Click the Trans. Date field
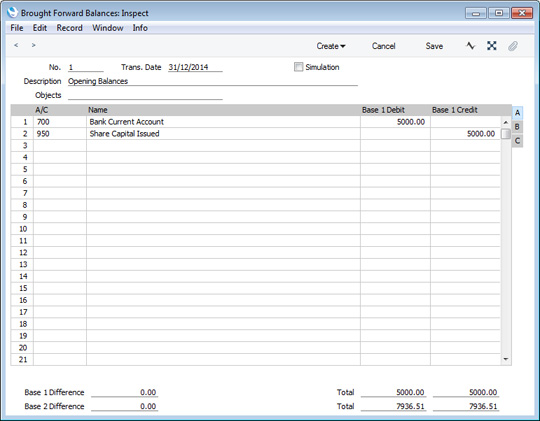 pos(195,67)
